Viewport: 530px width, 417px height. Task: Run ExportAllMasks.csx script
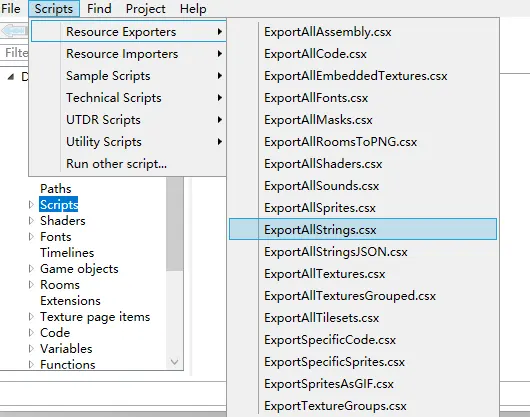363,119
